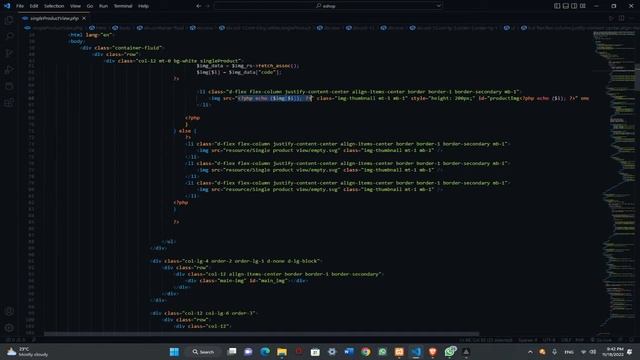
Task: Click the CRLF end-of-line status item
Action: click(565, 340)
